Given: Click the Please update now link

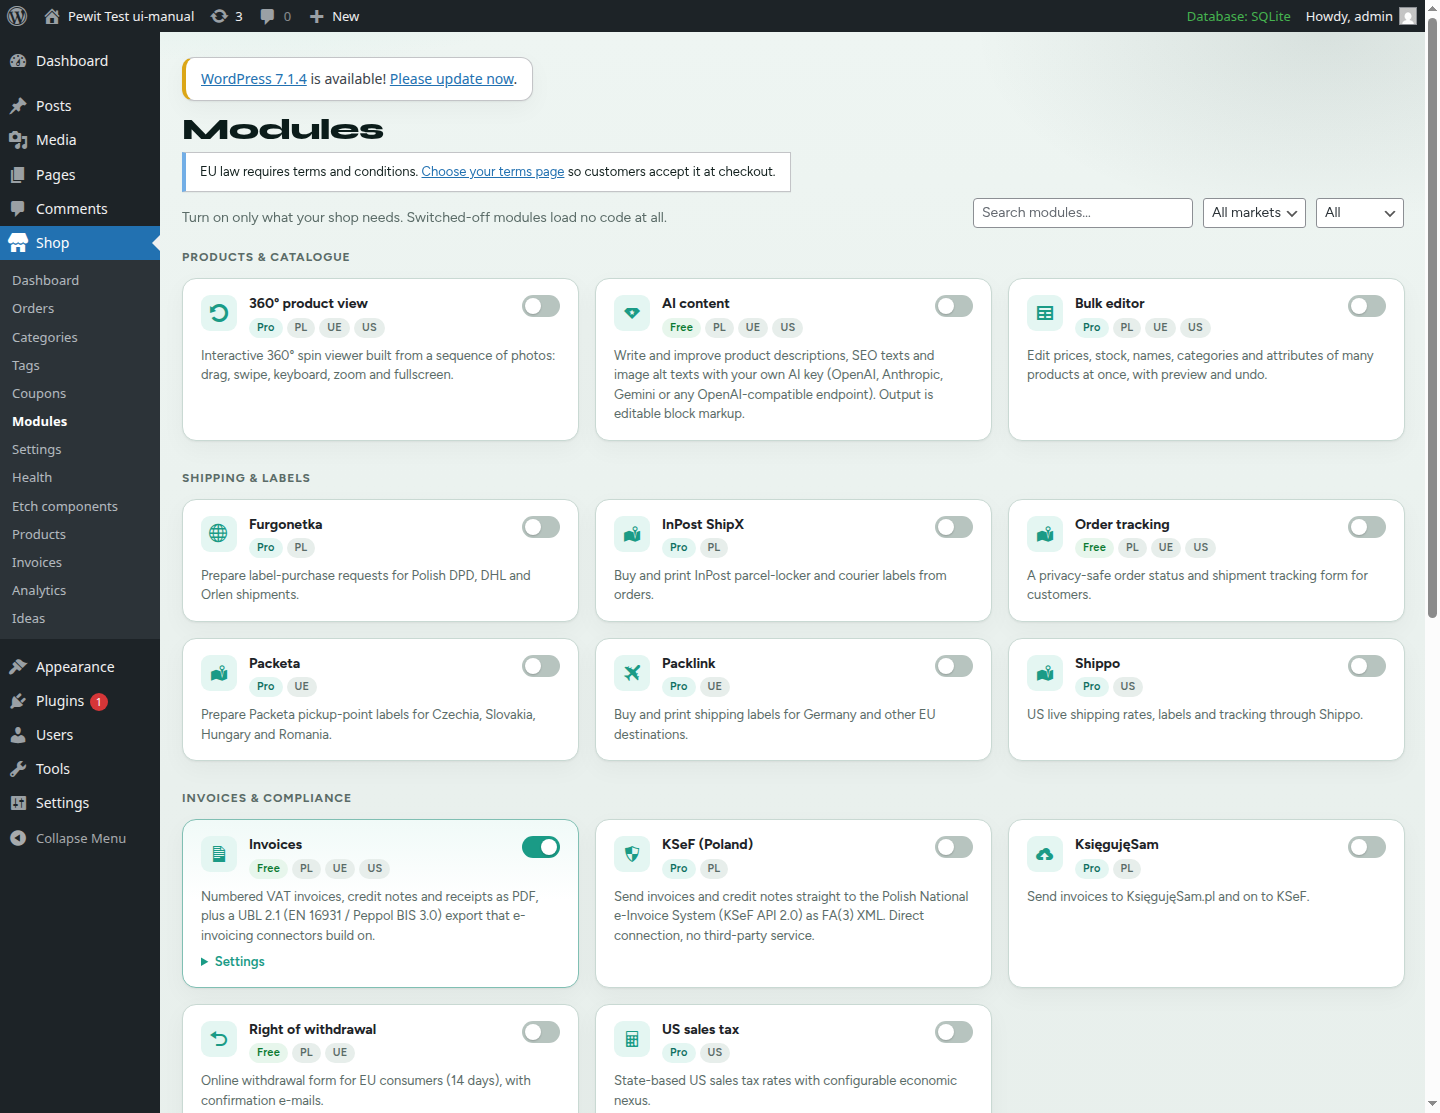Looking at the screenshot, I should (452, 79).
